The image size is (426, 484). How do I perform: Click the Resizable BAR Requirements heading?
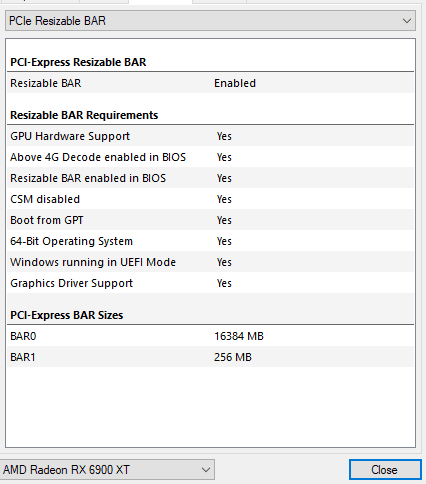click(84, 115)
